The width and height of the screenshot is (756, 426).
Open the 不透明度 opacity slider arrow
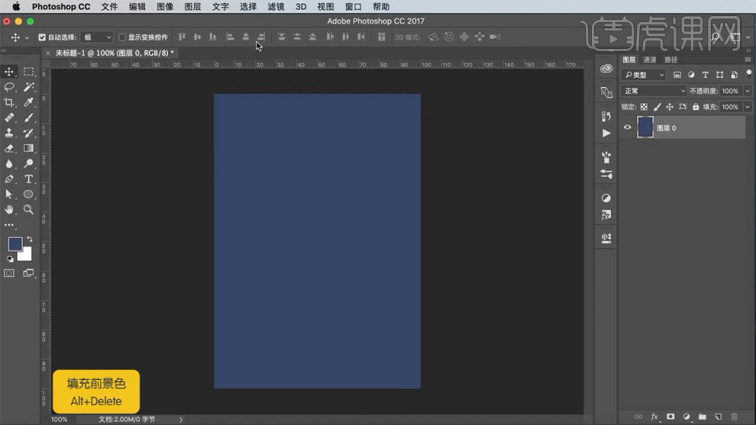pyautogui.click(x=748, y=91)
